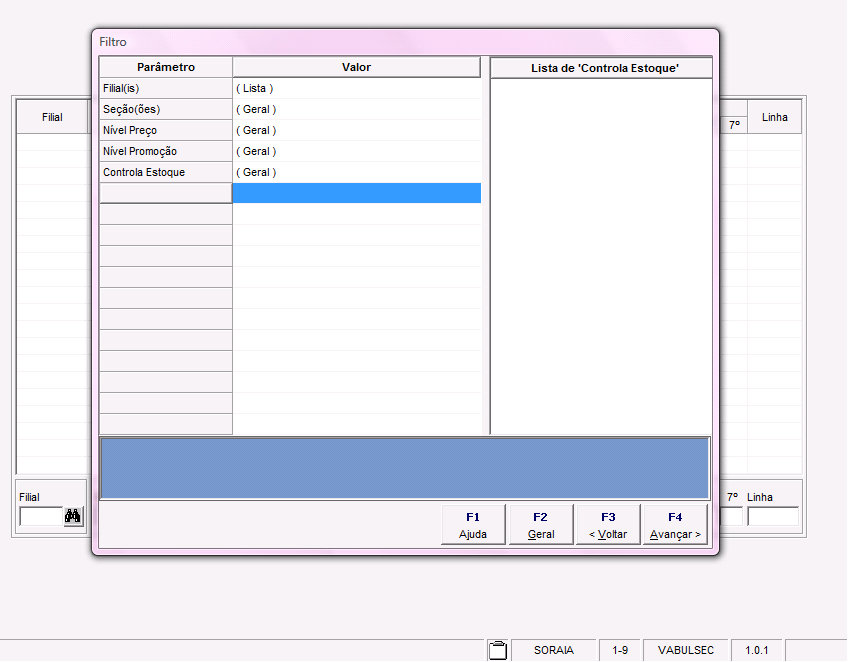849x662 pixels.
Task: Click the Filial input field in background window
Action: [41, 516]
